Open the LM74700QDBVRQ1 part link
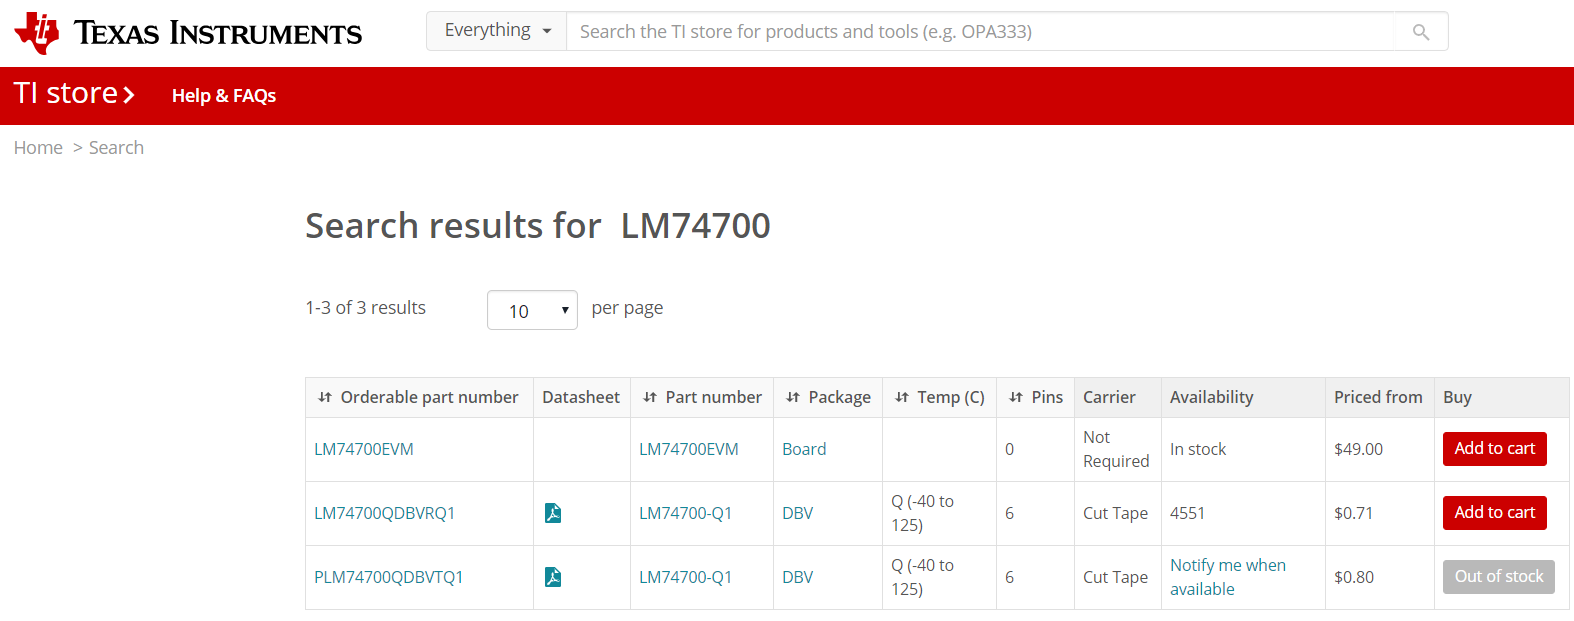Viewport: 1574px width, 621px height. click(x=385, y=513)
